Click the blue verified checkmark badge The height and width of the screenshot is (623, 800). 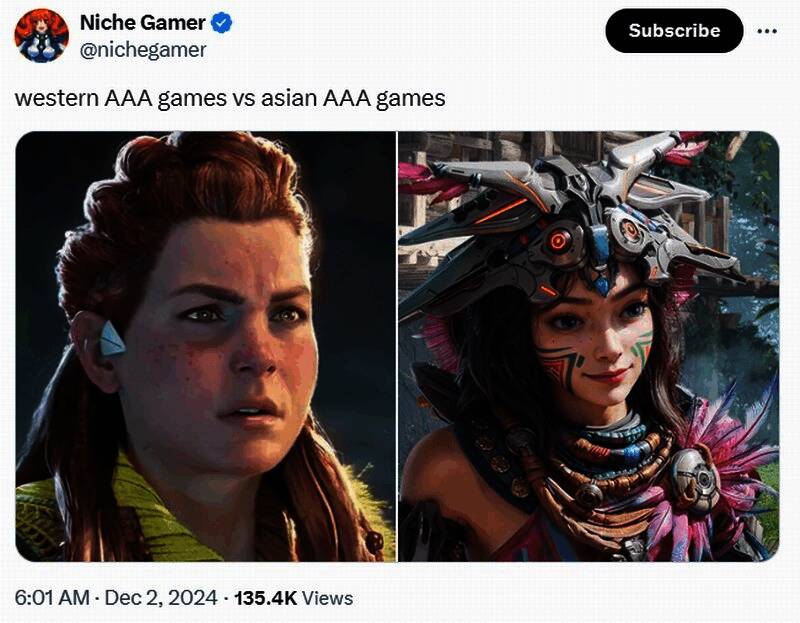coord(221,23)
